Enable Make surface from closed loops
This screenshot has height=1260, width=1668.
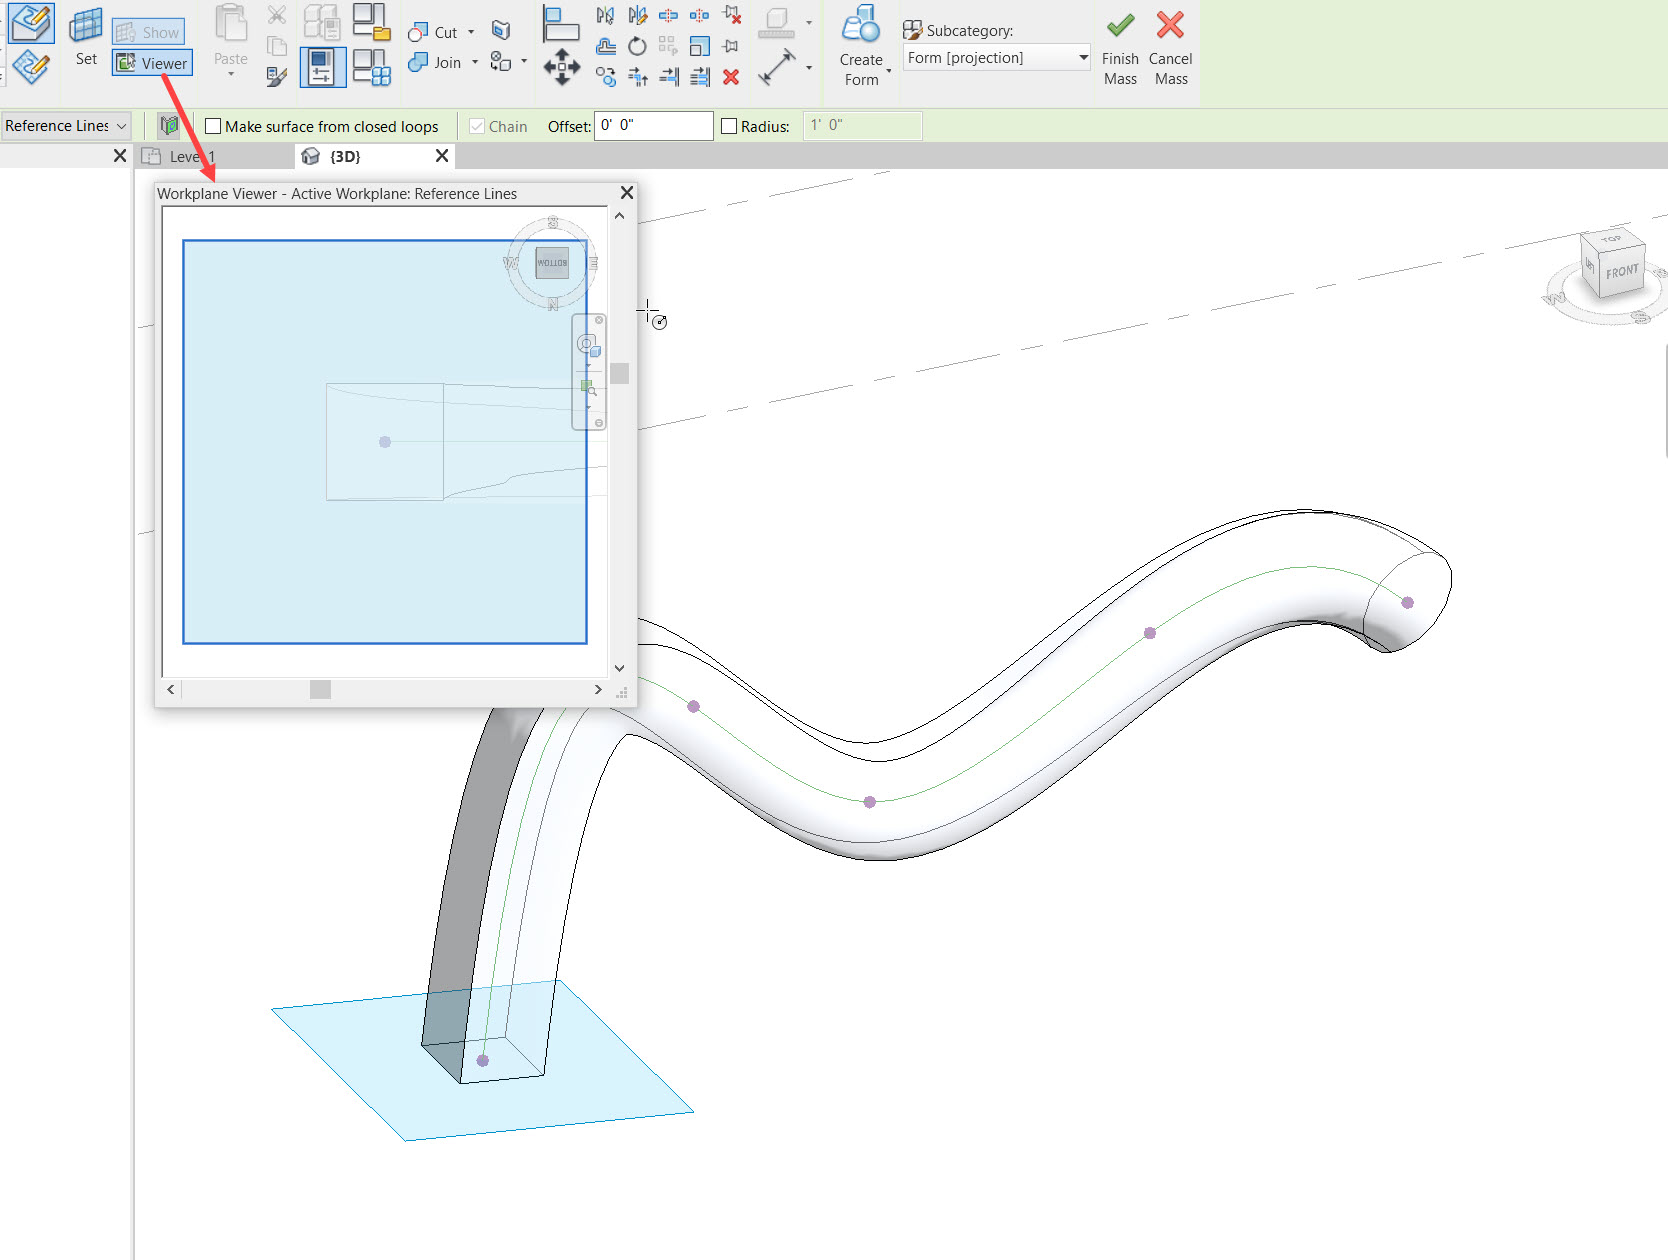[212, 126]
